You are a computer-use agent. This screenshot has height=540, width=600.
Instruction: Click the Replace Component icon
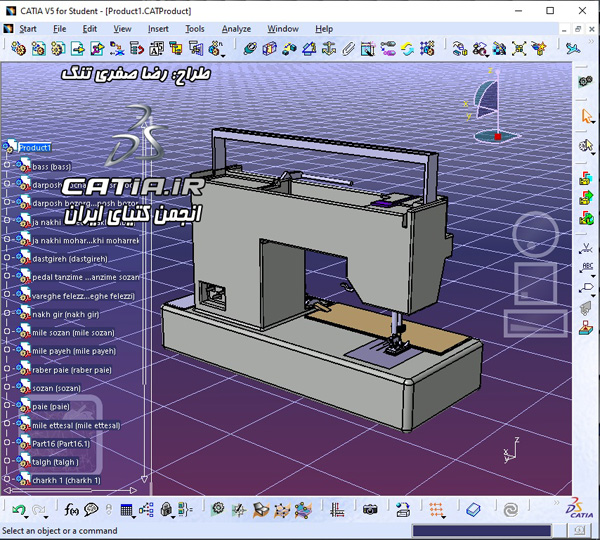[x=117, y=49]
